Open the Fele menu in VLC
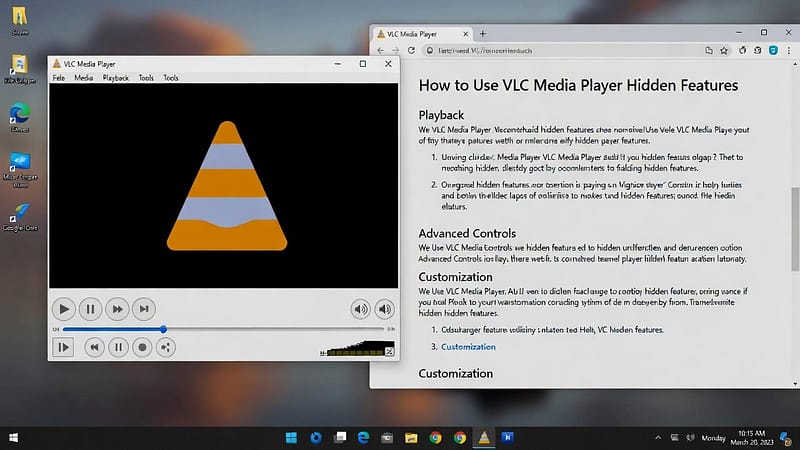 (x=59, y=78)
